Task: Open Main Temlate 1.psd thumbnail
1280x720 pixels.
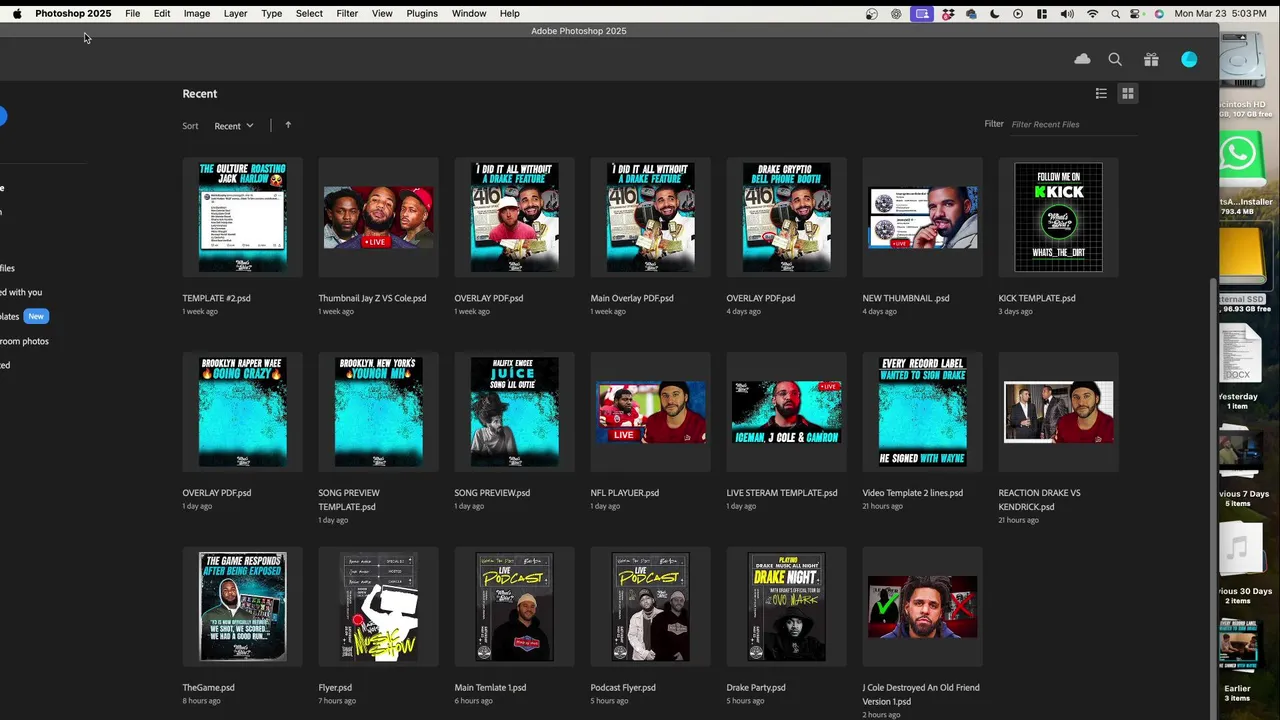Action: click(514, 607)
